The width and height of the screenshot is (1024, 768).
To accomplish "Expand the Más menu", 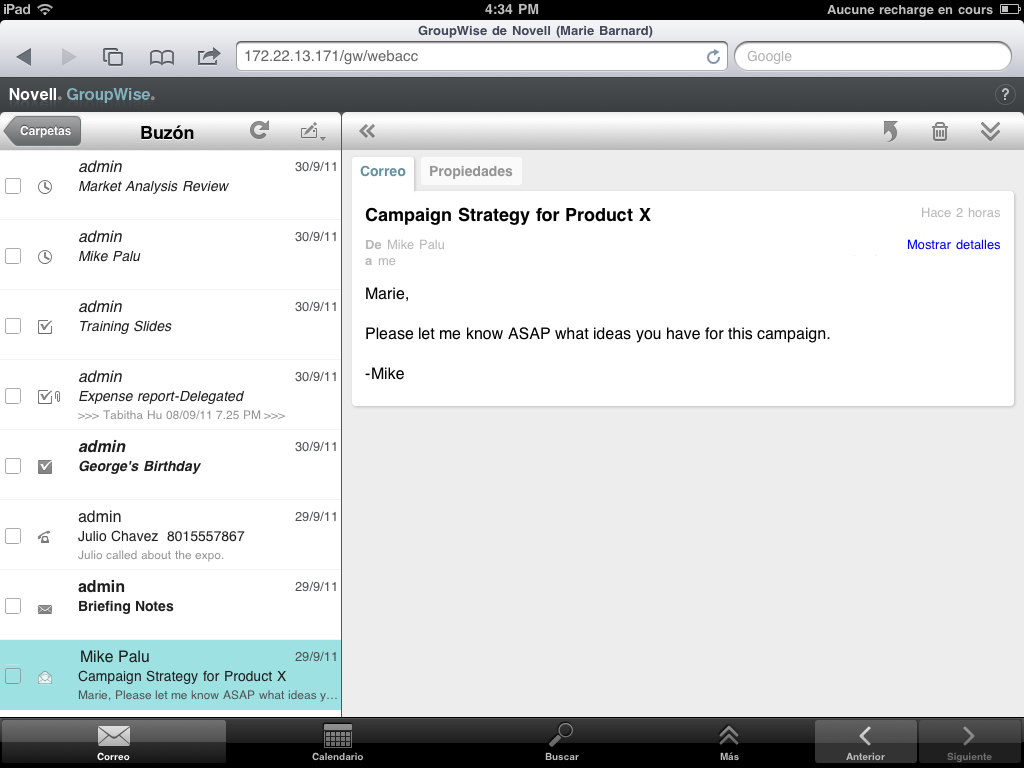I will (729, 742).
